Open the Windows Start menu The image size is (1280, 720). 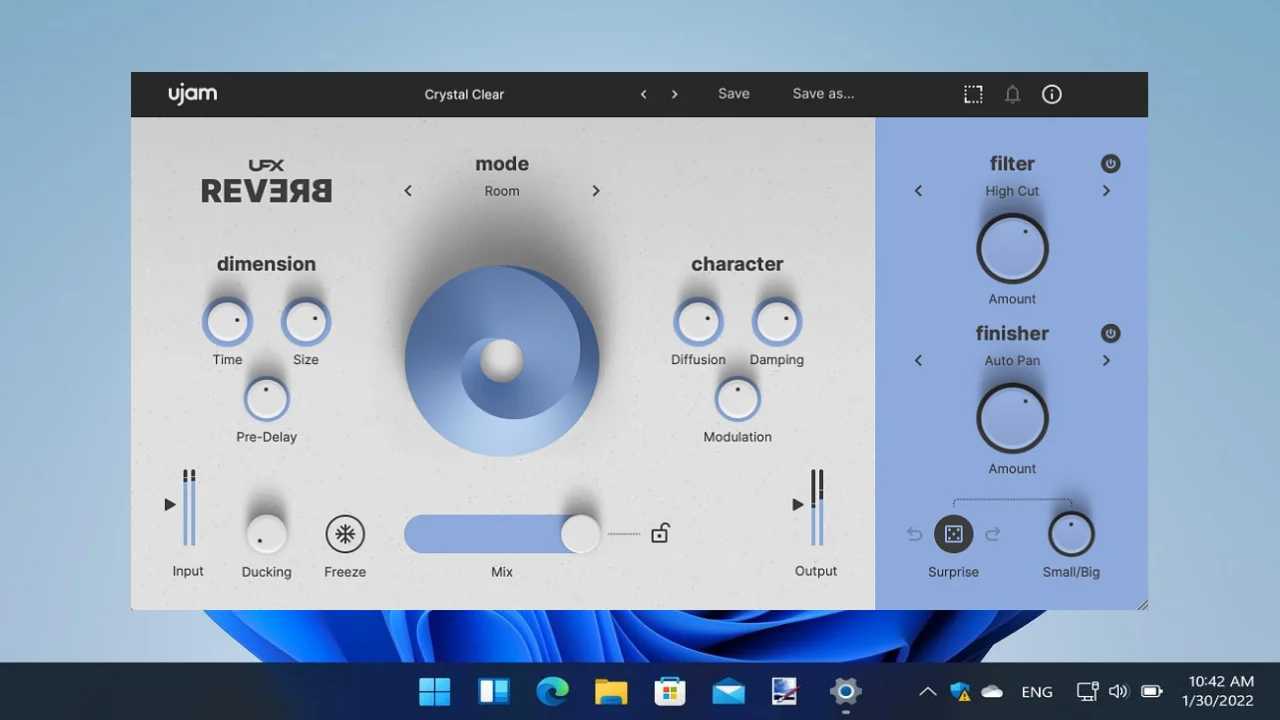coord(434,691)
